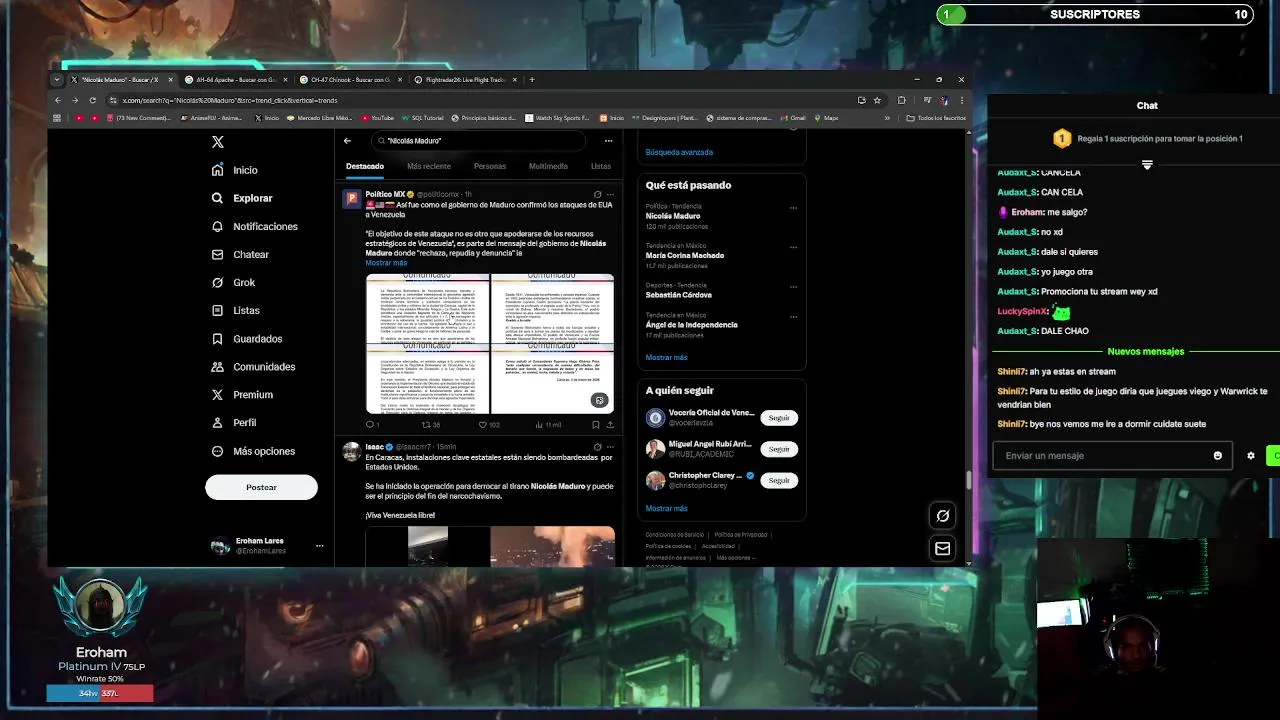Open options for Ángel de la Independencia trend
The image size is (1280, 720).
pos(793,316)
